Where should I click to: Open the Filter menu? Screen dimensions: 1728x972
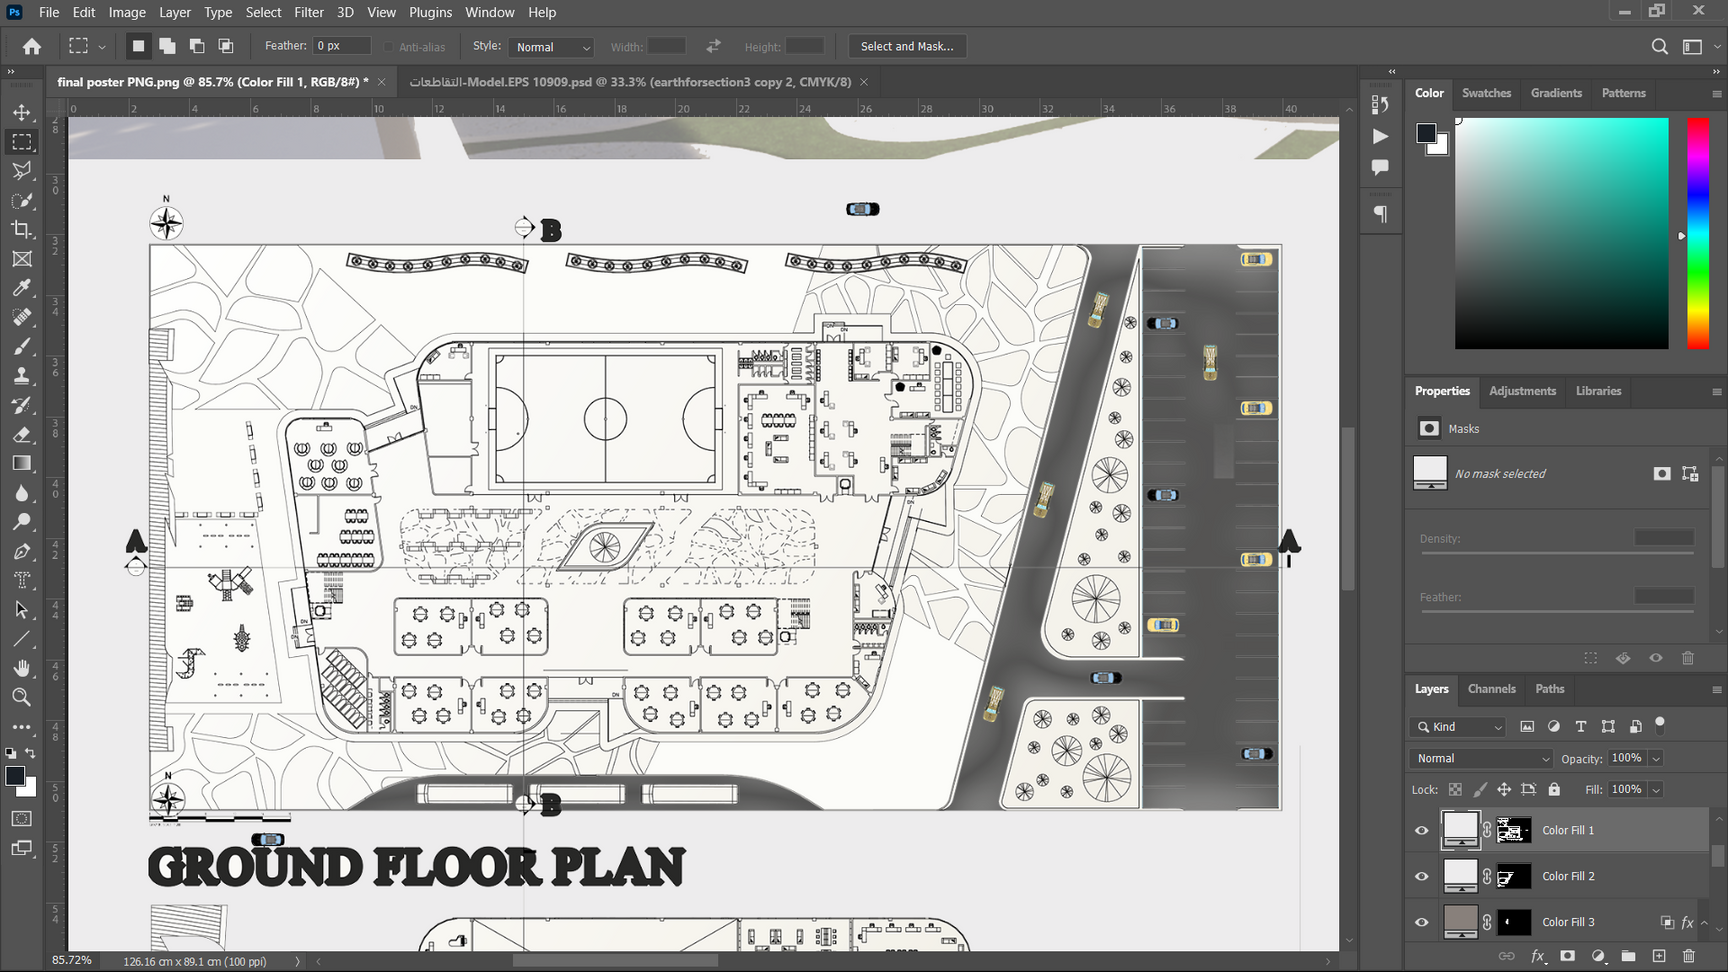pyautogui.click(x=308, y=12)
